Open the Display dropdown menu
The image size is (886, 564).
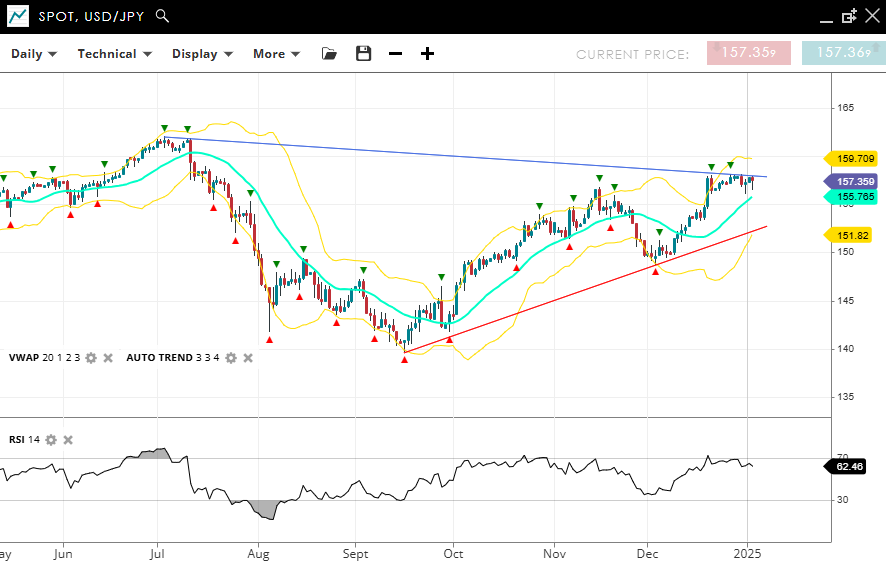tap(202, 54)
